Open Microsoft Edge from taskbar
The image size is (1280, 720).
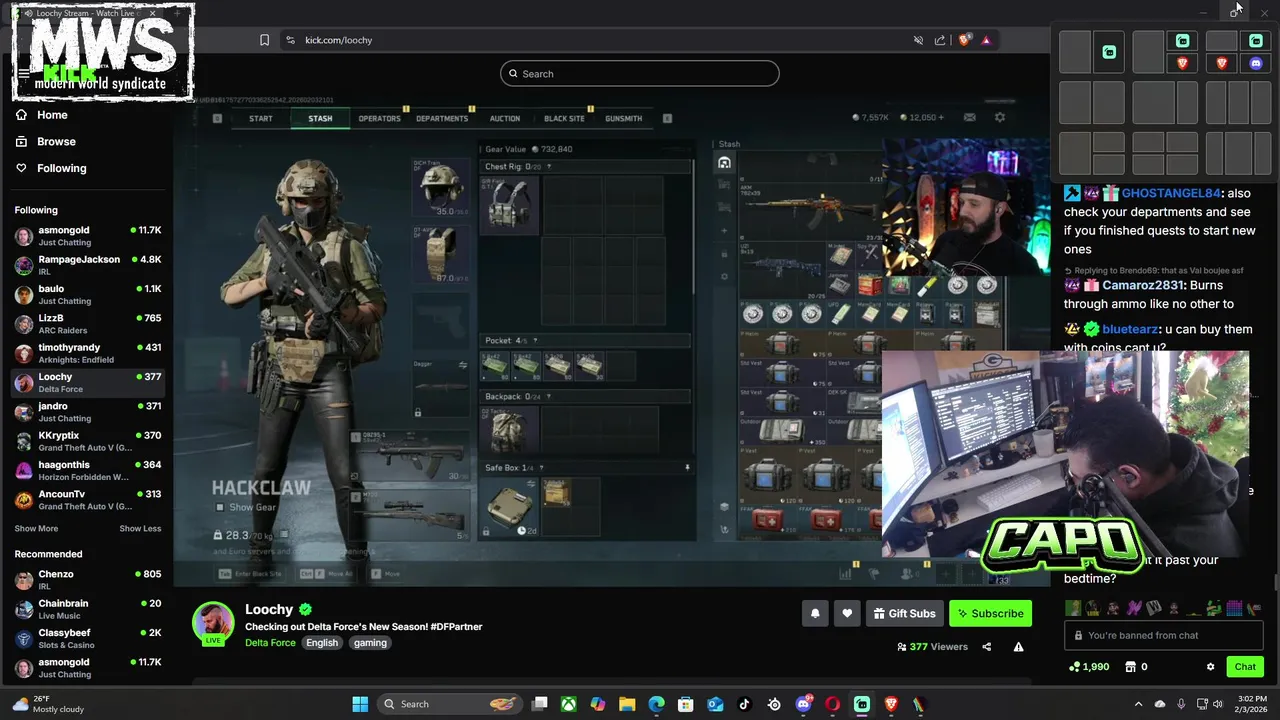coord(657,704)
